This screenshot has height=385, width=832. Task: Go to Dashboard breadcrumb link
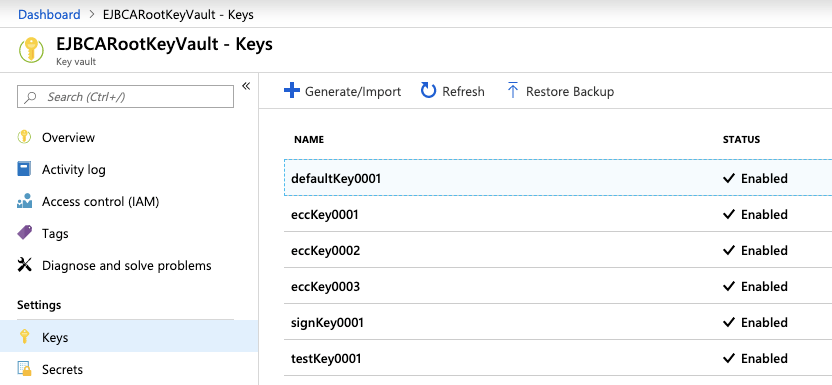[x=49, y=14]
